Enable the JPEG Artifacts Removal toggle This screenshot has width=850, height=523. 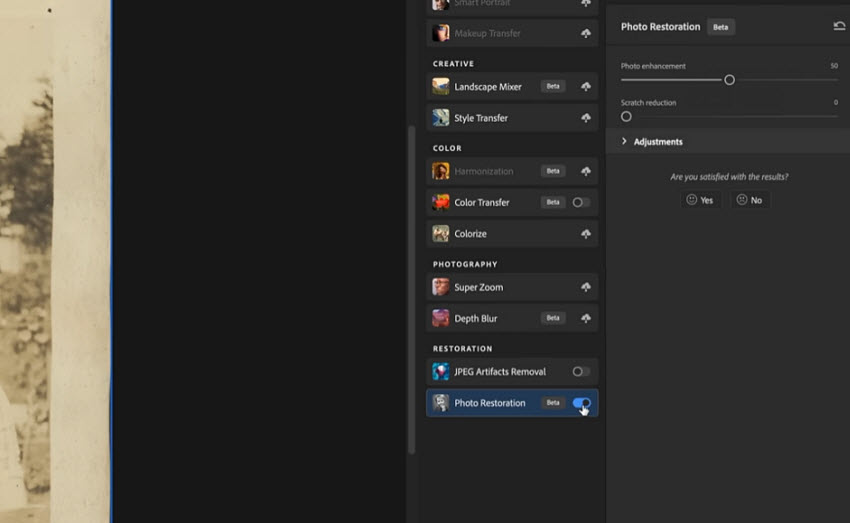pyautogui.click(x=580, y=372)
